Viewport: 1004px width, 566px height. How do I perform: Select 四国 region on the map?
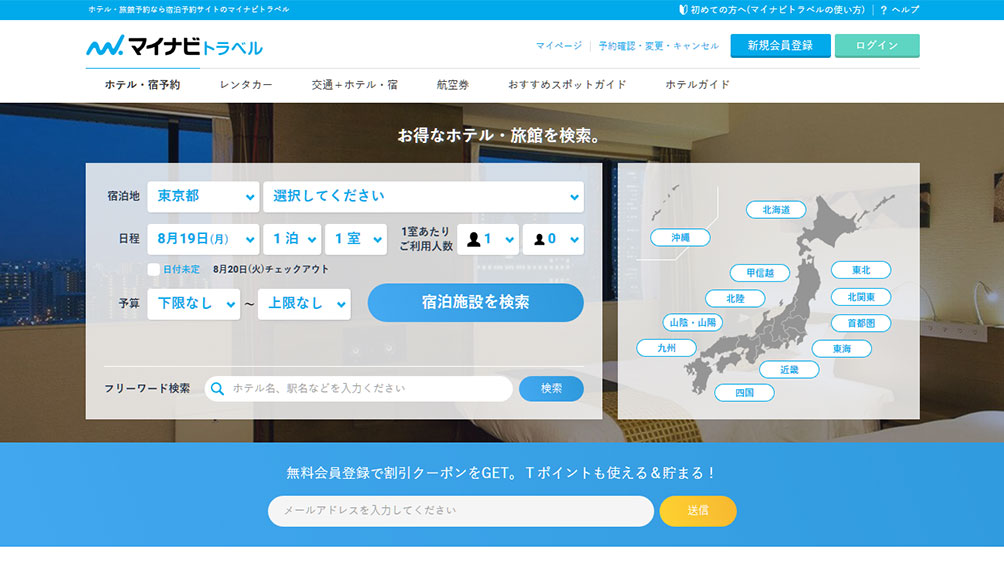point(744,392)
